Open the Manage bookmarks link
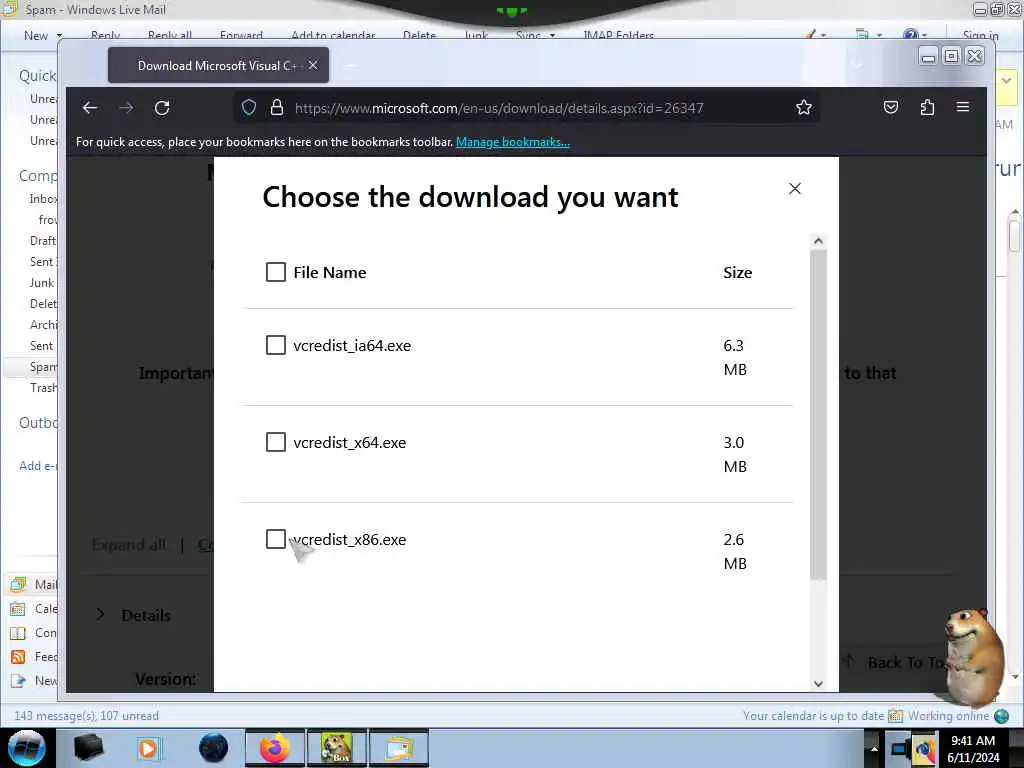The height and width of the screenshot is (768, 1024). pyautogui.click(x=513, y=142)
